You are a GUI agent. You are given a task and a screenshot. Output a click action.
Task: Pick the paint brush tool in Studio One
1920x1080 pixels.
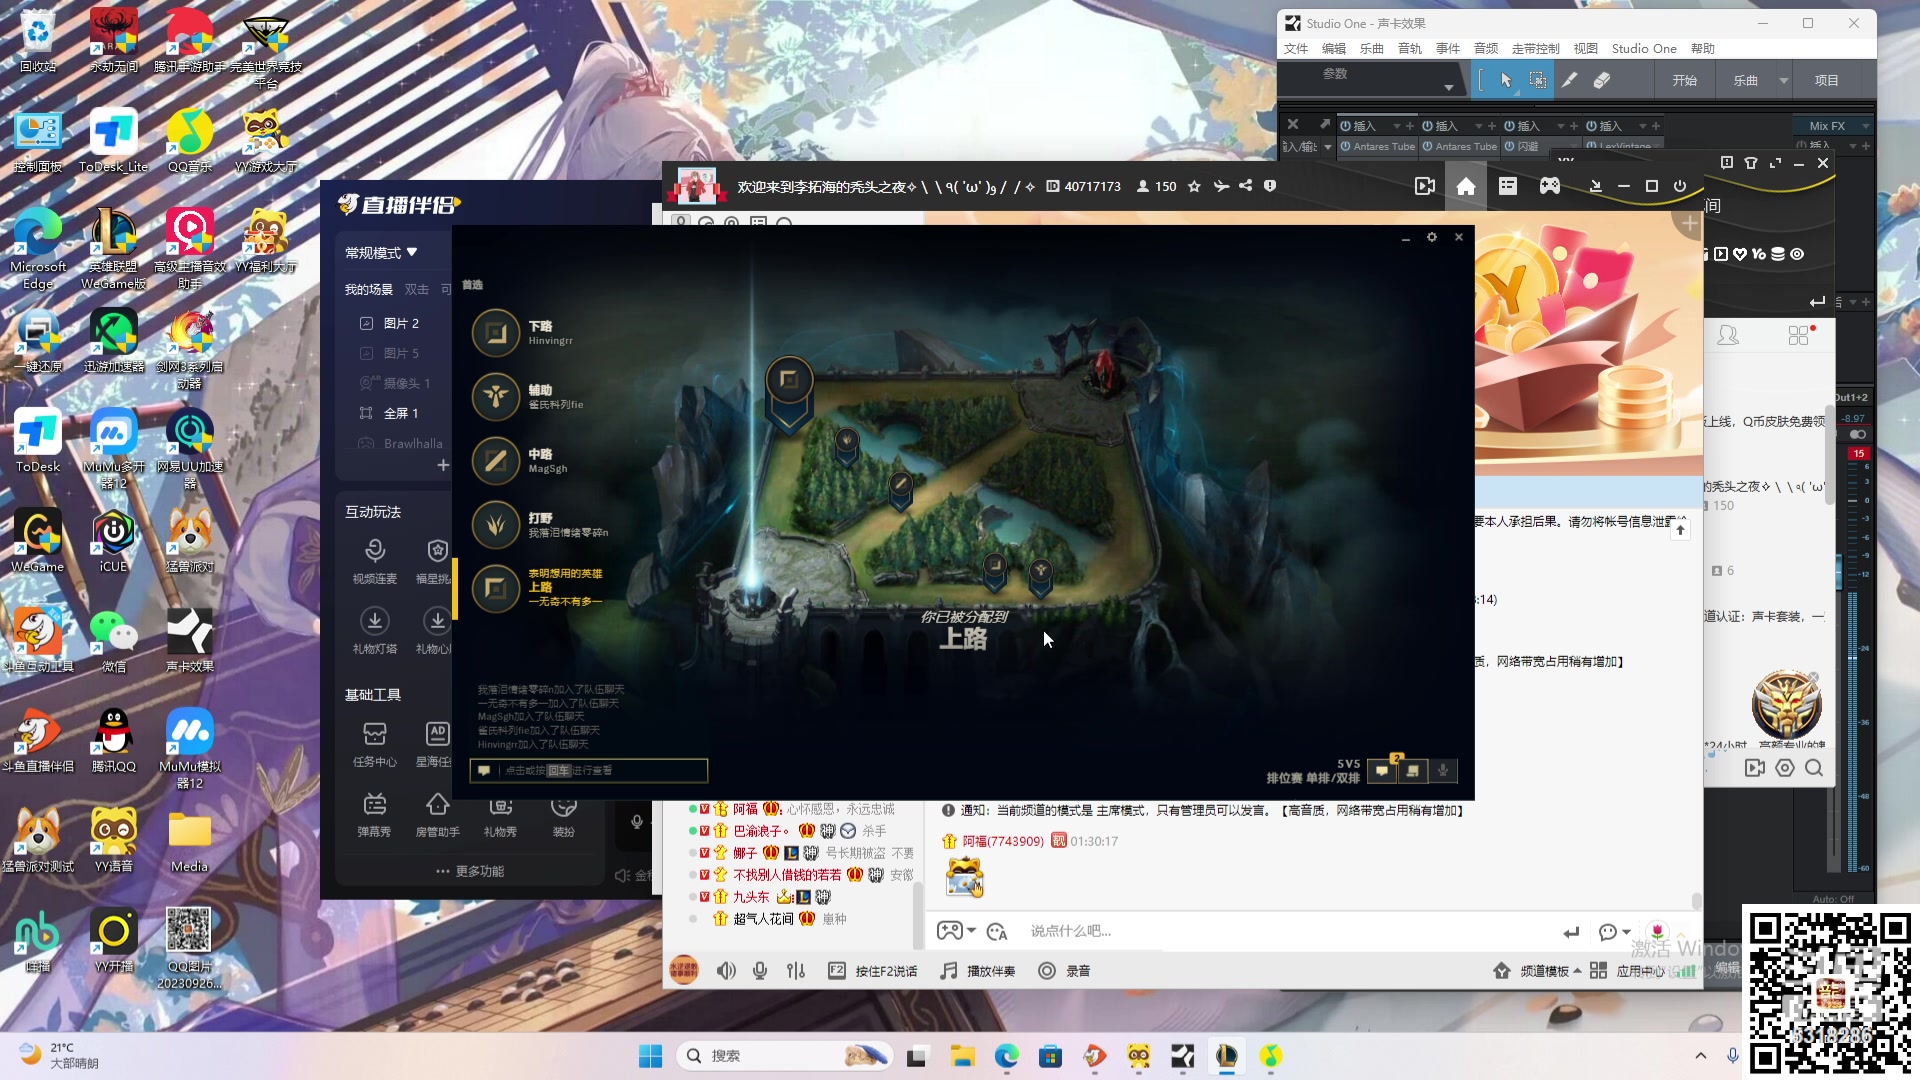(1570, 80)
